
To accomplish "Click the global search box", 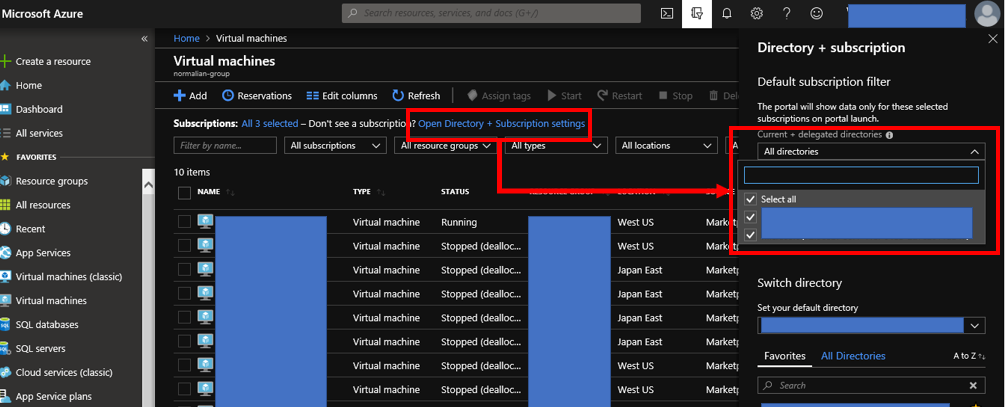I will pyautogui.click(x=491, y=13).
